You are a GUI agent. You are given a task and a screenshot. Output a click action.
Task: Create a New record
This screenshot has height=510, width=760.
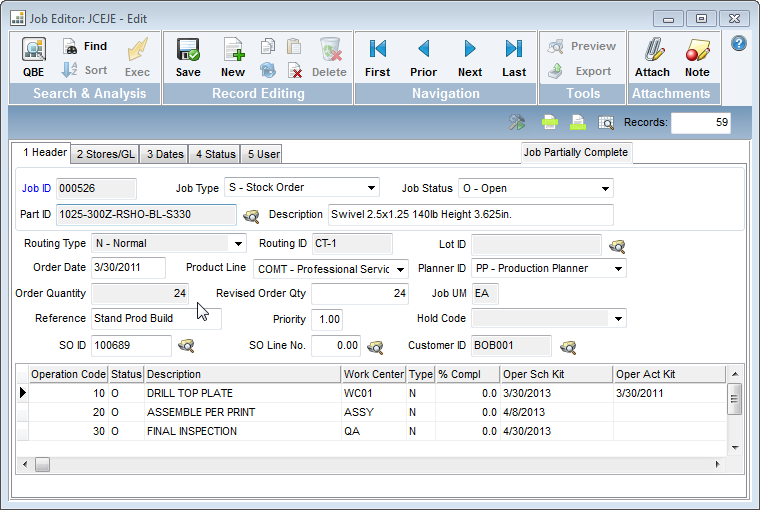pos(233,57)
